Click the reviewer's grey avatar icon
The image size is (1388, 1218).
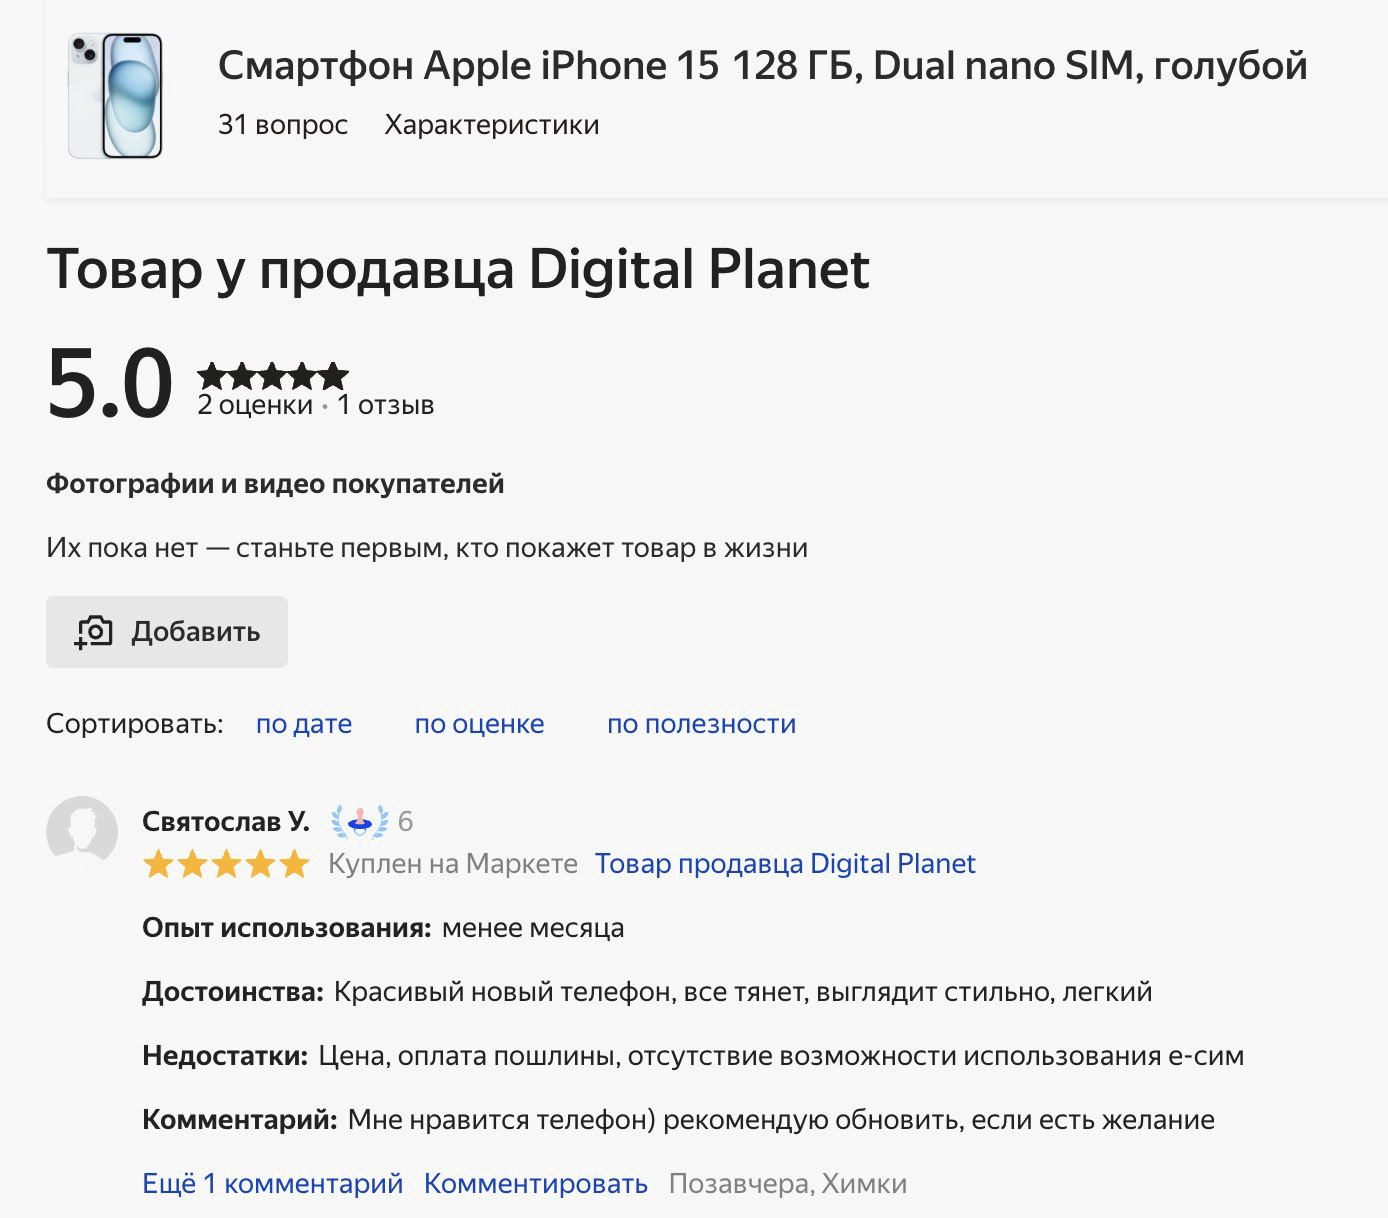pyautogui.click(x=82, y=831)
